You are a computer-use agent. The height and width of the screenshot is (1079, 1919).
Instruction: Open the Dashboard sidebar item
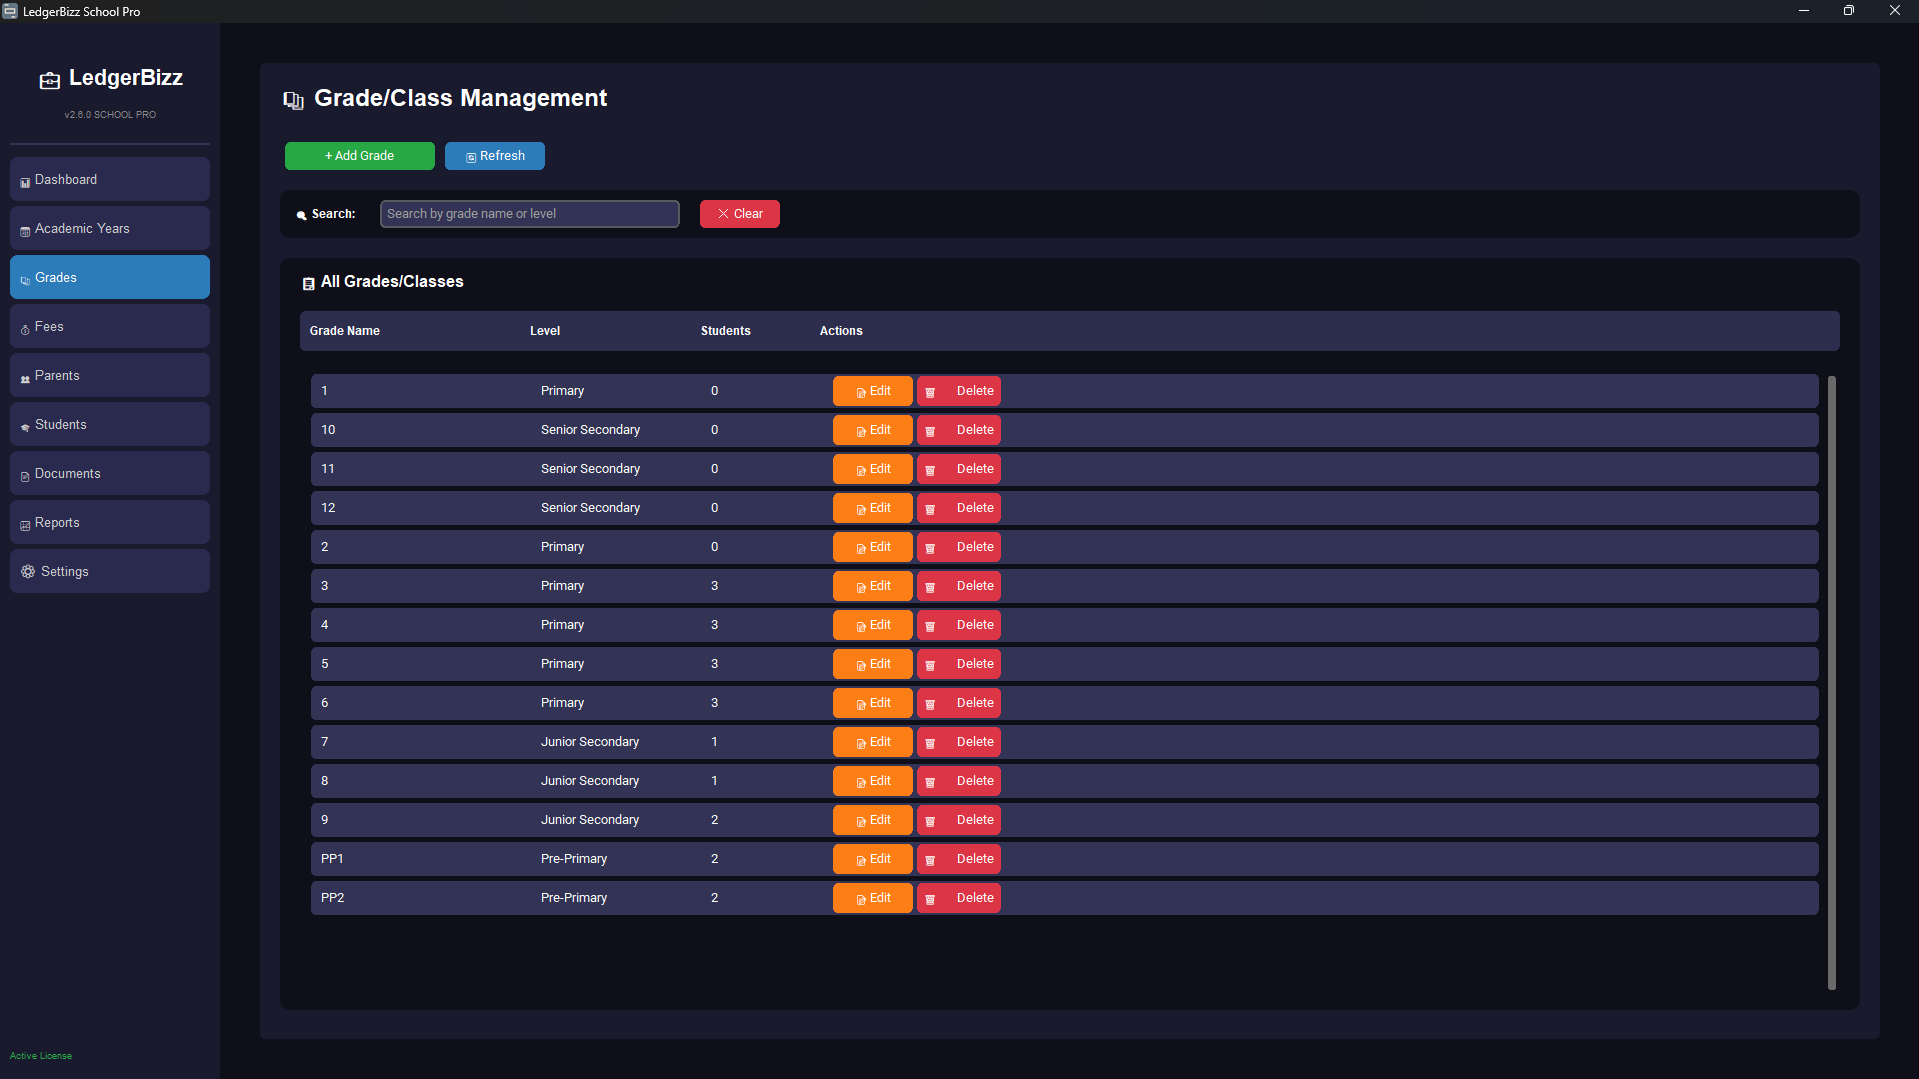(110, 180)
